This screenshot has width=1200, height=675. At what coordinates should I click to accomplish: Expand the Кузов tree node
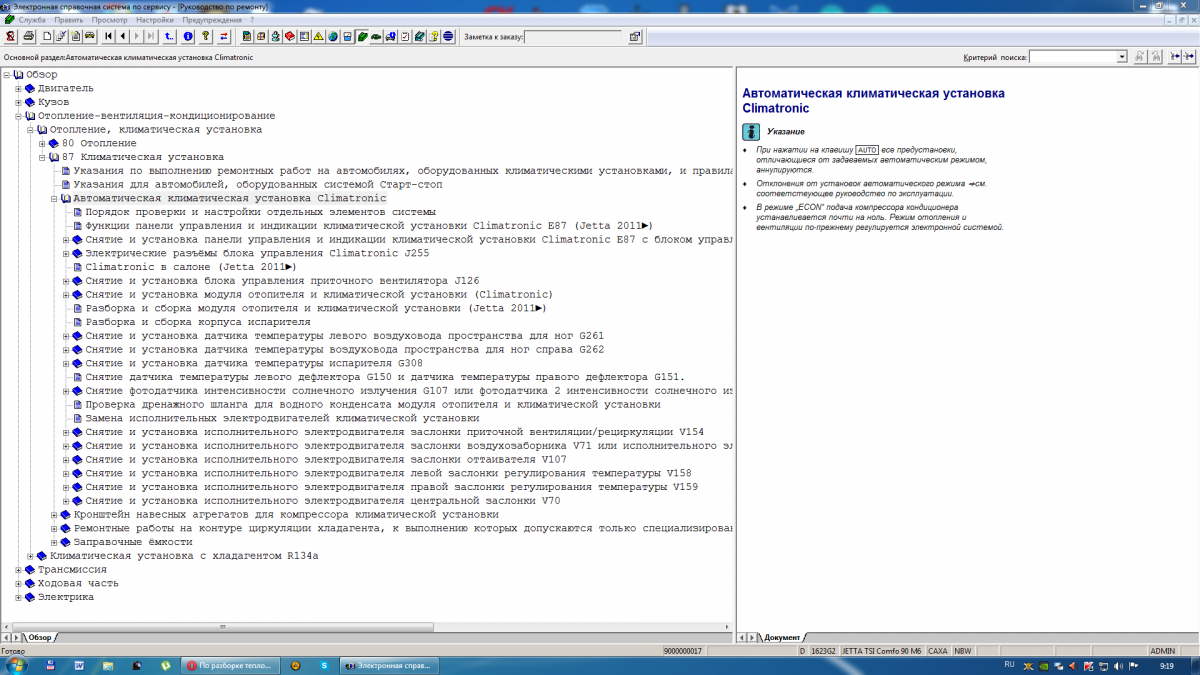18,102
